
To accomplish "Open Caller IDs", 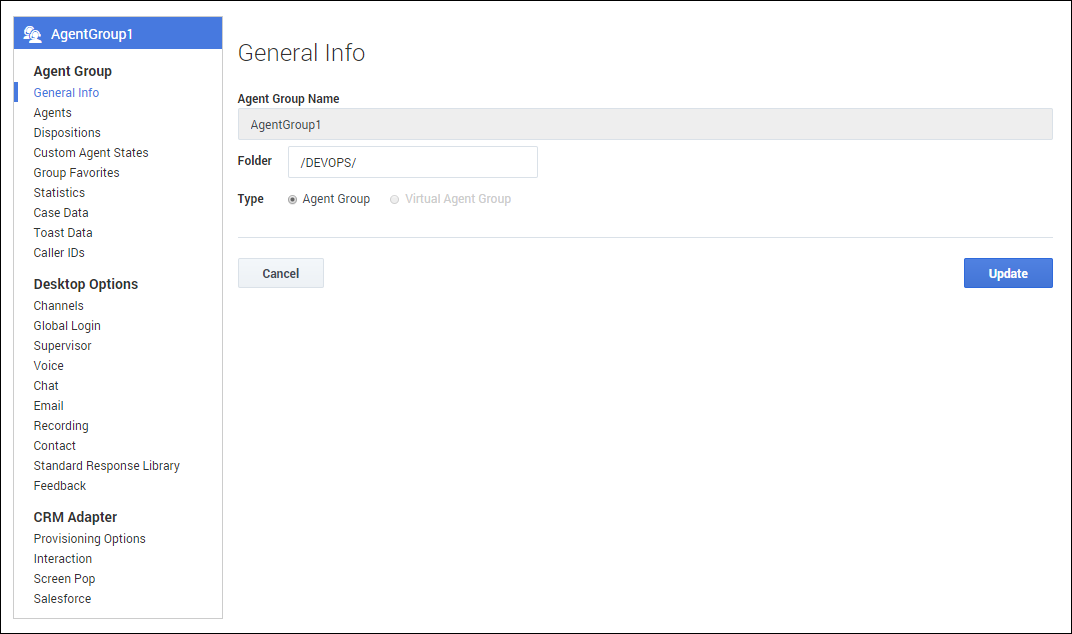I will click(x=59, y=252).
